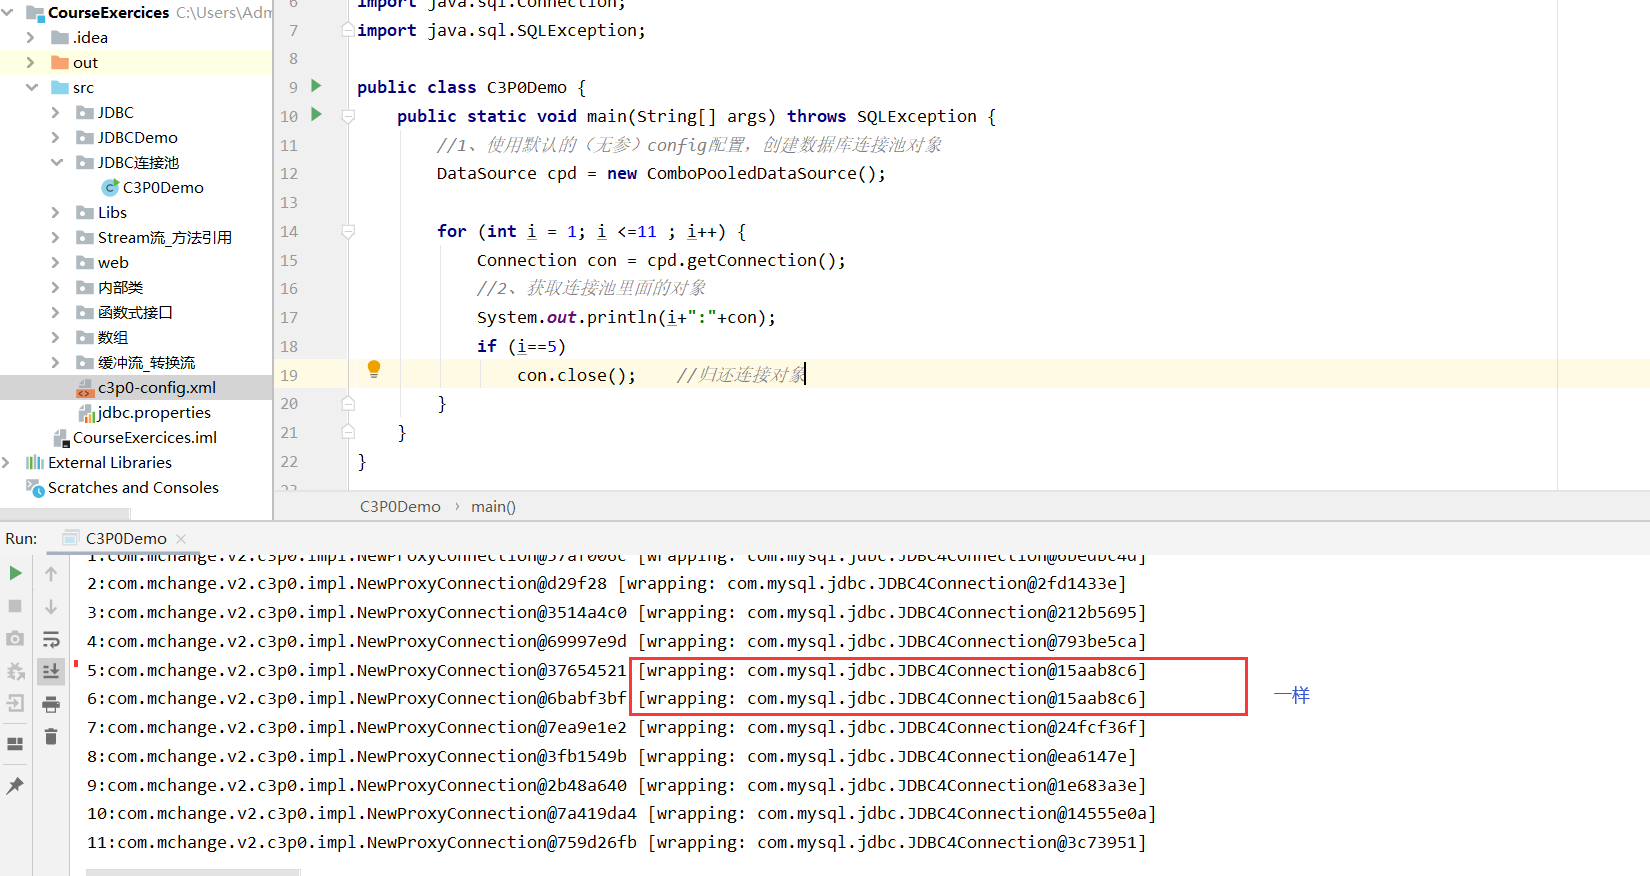Screen dimensions: 1650x876
Task: Click console line starting with 5:com.mchange
Action: pos(616,670)
